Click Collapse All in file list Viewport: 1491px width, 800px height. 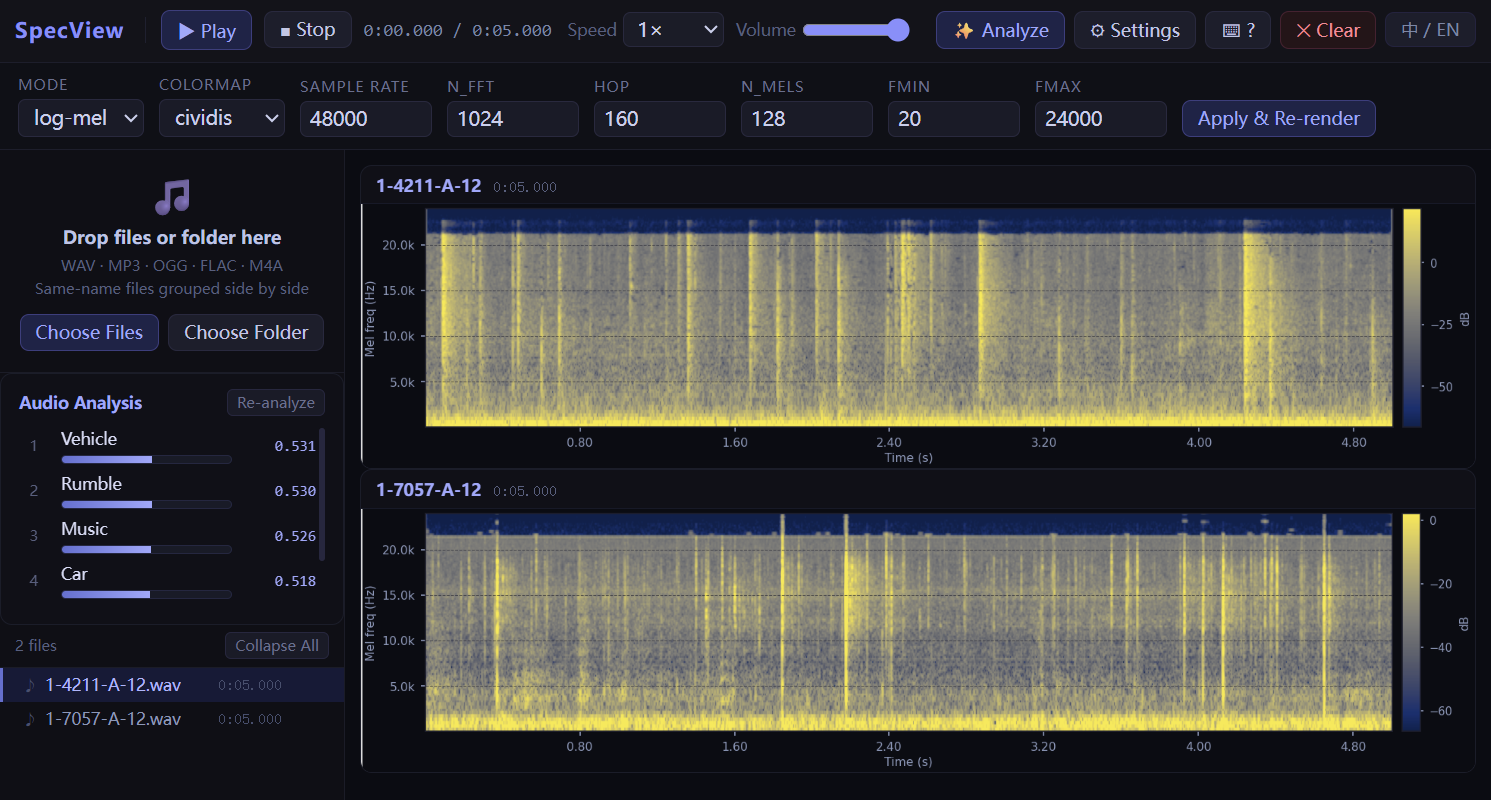pyautogui.click(x=277, y=646)
